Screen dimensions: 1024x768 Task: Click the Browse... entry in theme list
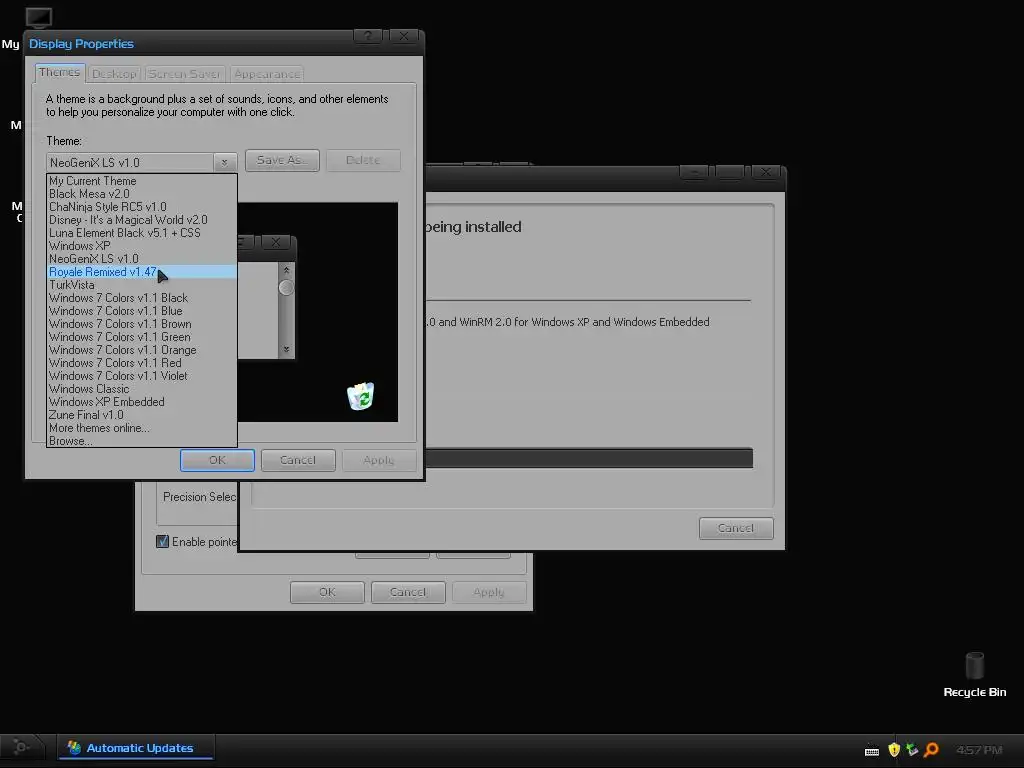coord(142,441)
